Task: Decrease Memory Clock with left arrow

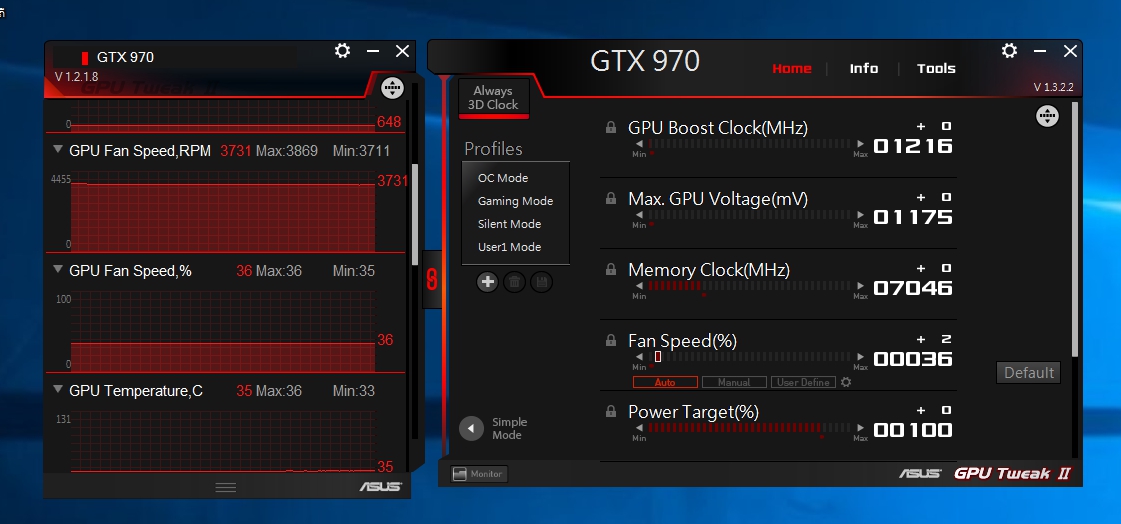Action: point(639,286)
